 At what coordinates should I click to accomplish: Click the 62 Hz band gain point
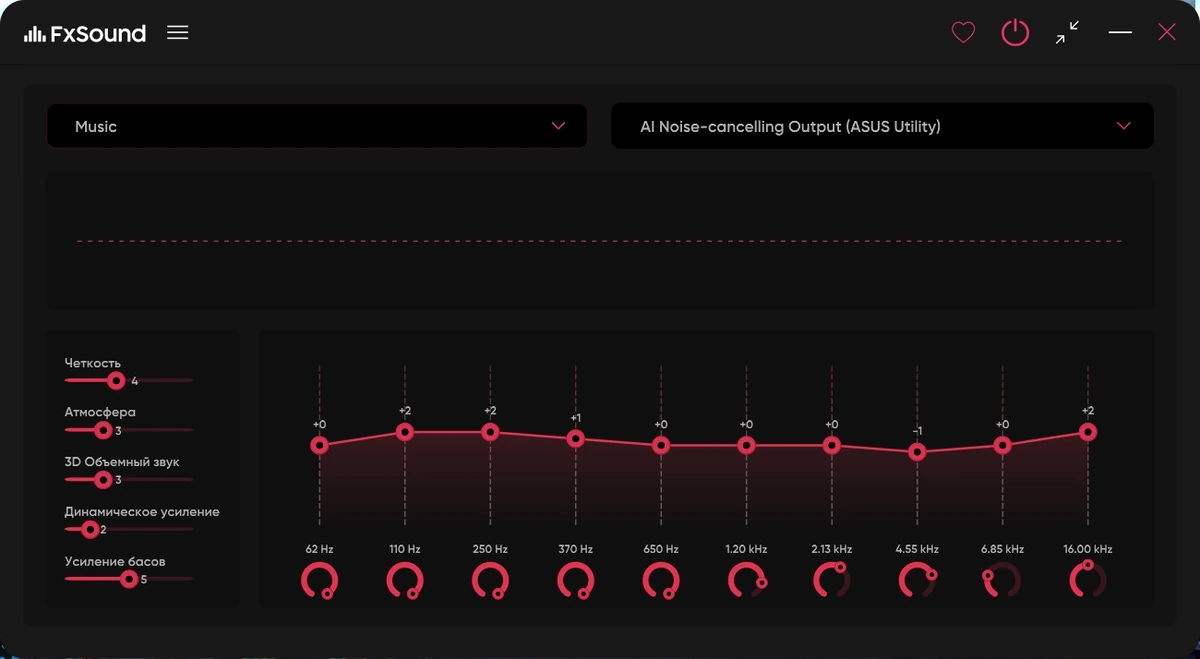coord(319,445)
